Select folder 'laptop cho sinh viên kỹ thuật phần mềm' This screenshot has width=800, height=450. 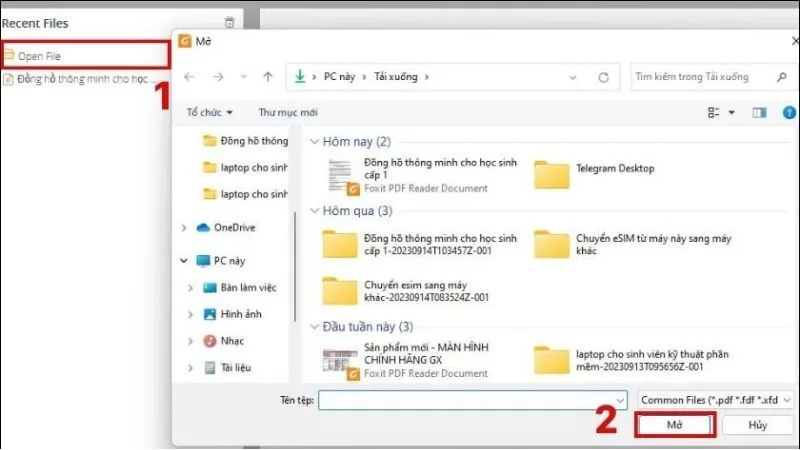click(x=632, y=360)
